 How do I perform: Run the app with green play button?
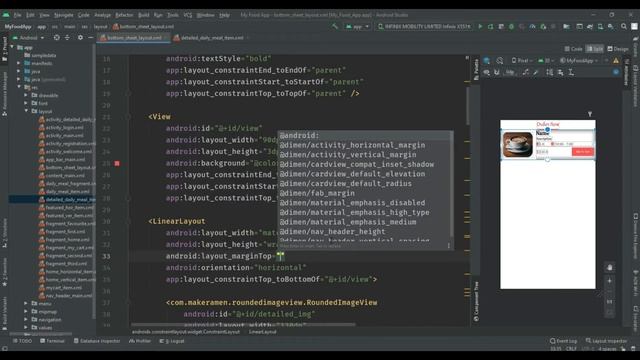(480, 27)
